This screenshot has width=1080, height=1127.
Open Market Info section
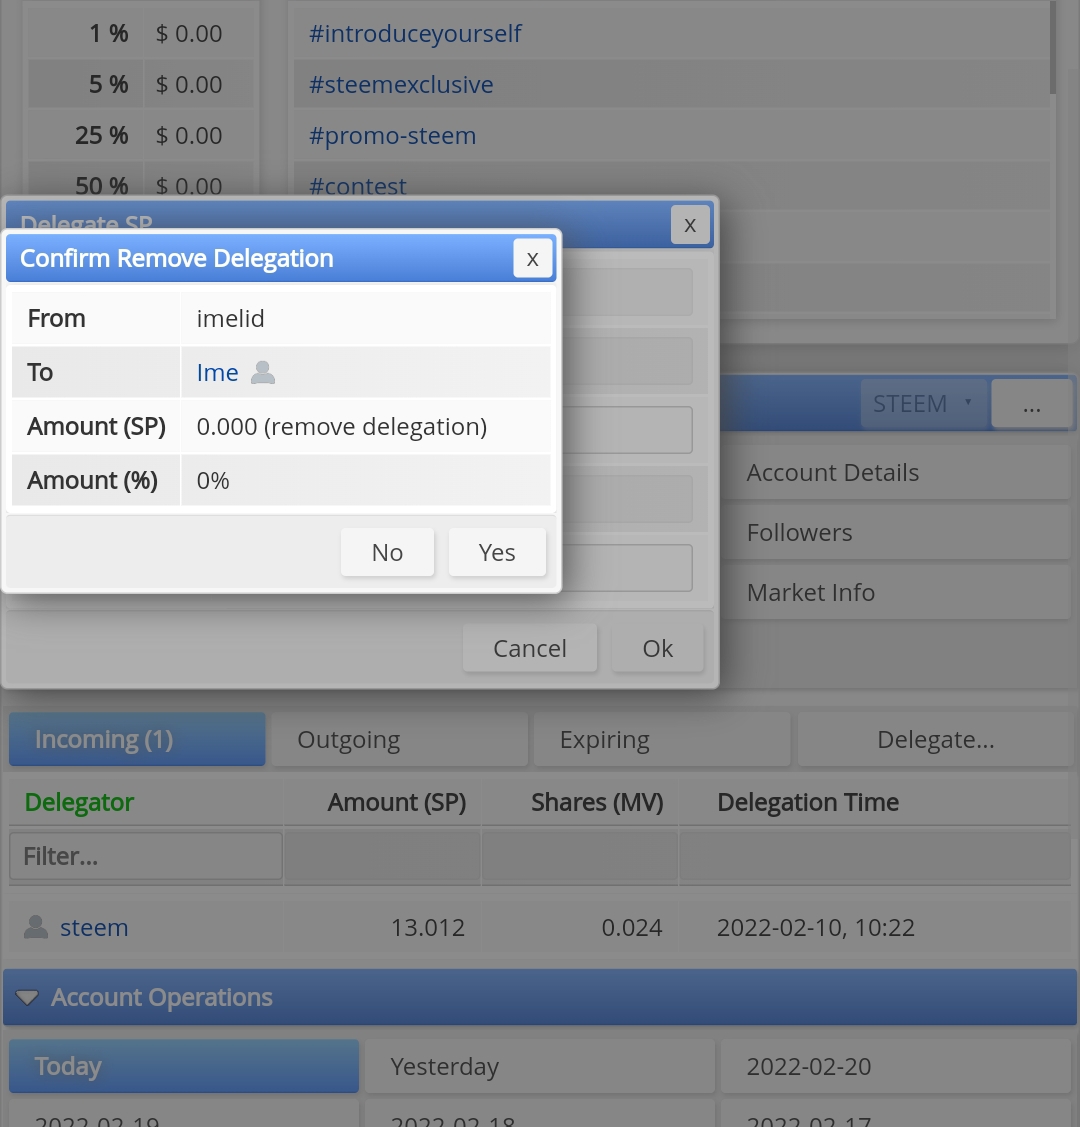click(896, 592)
